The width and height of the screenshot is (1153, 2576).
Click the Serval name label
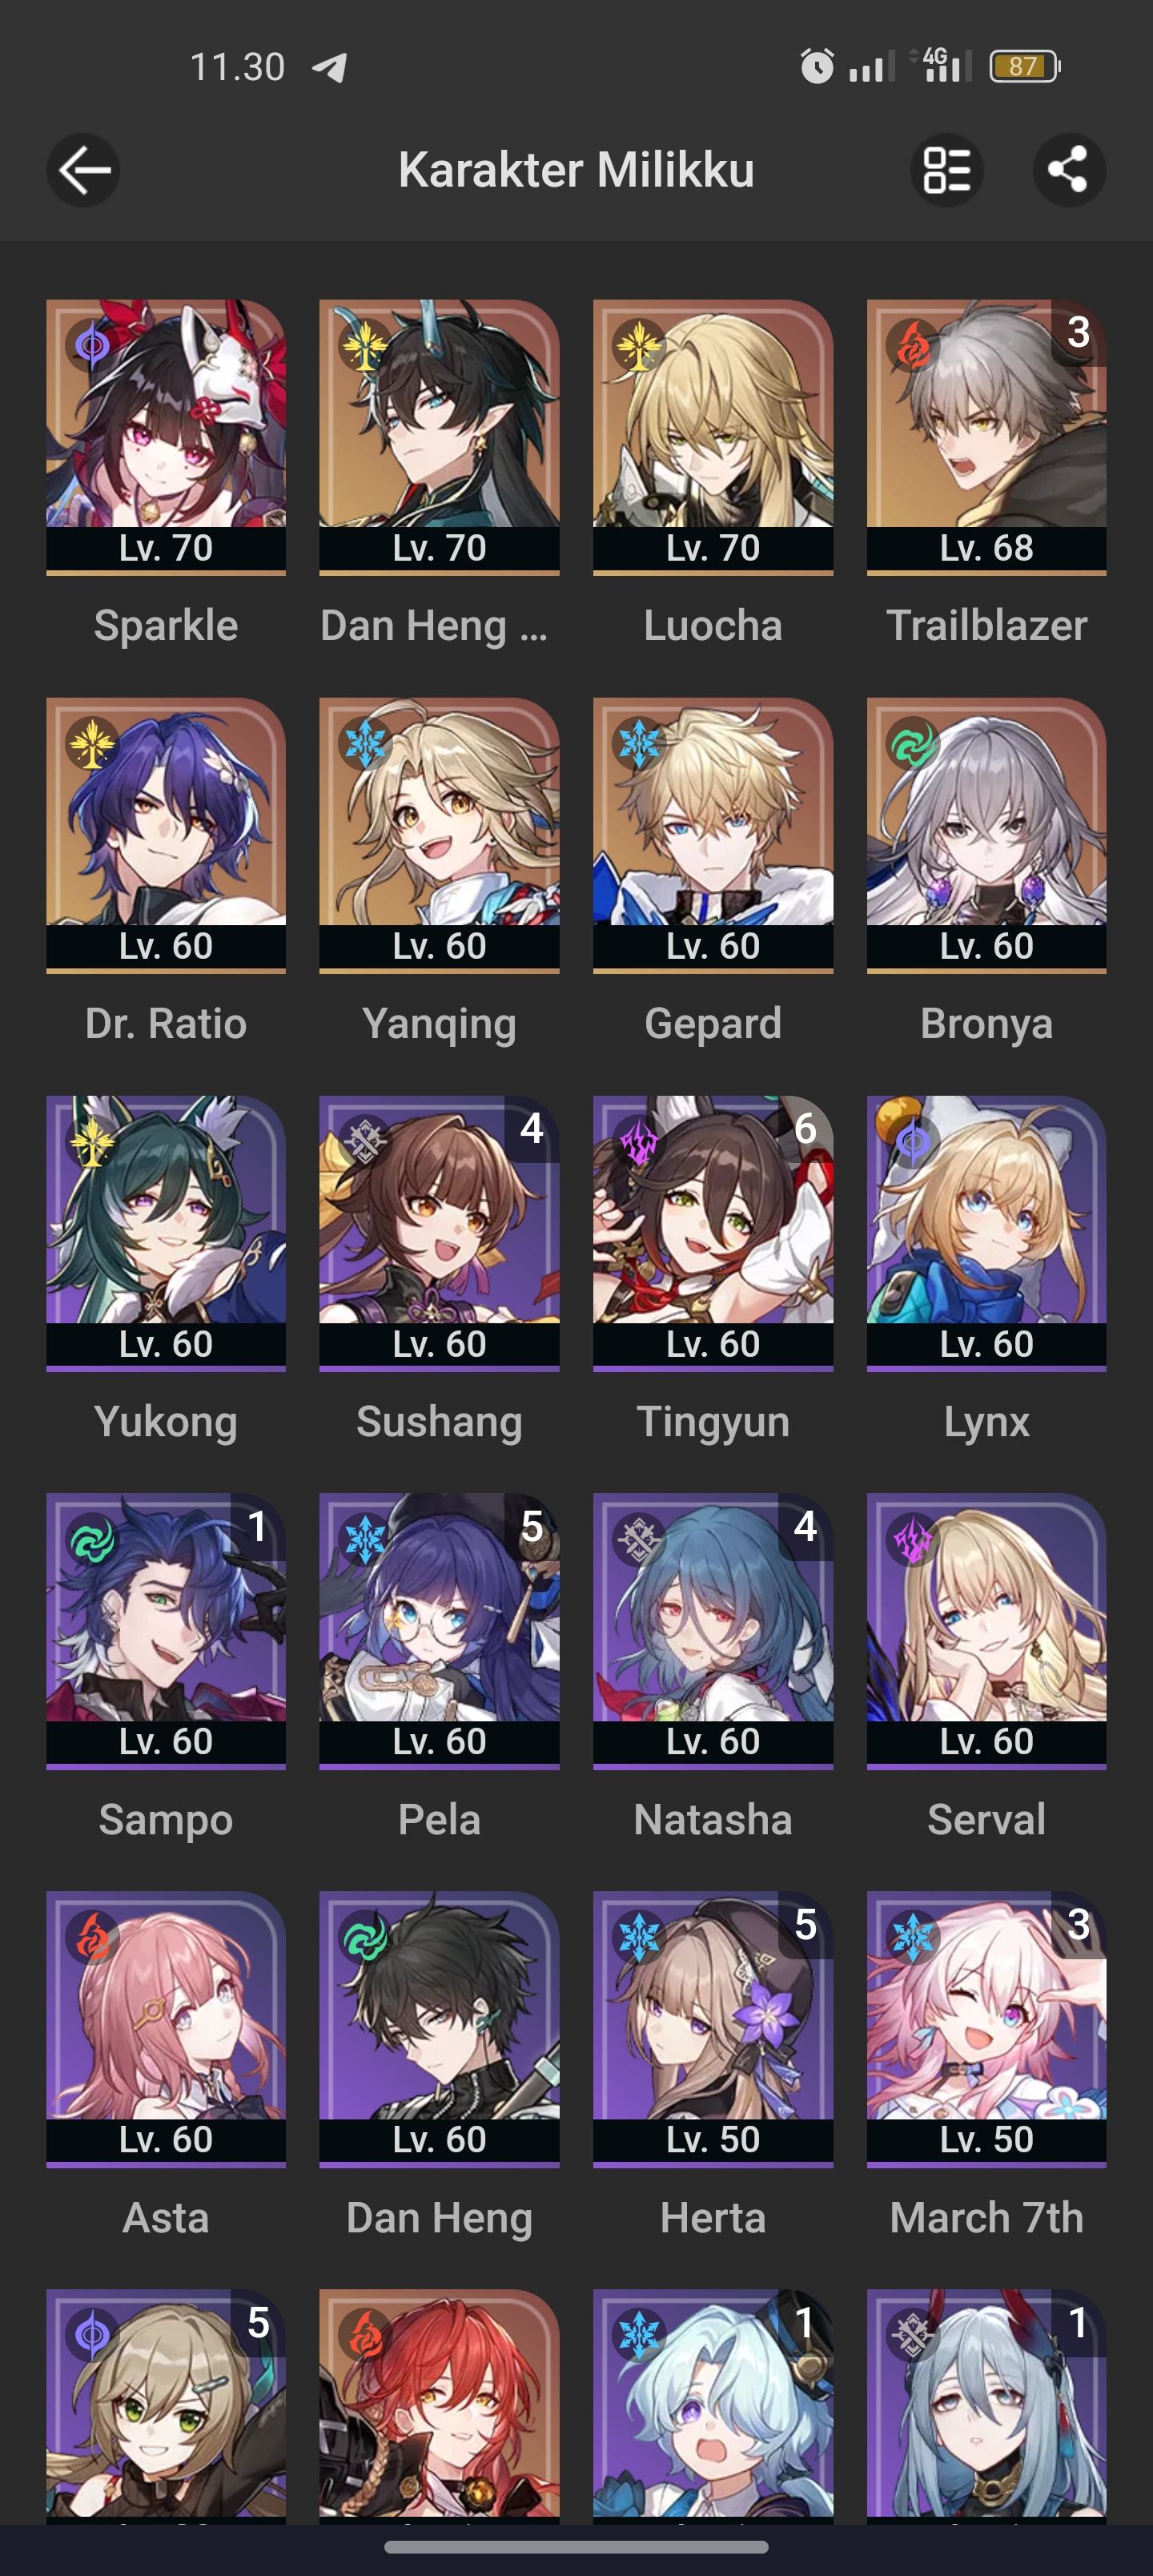click(x=986, y=1819)
